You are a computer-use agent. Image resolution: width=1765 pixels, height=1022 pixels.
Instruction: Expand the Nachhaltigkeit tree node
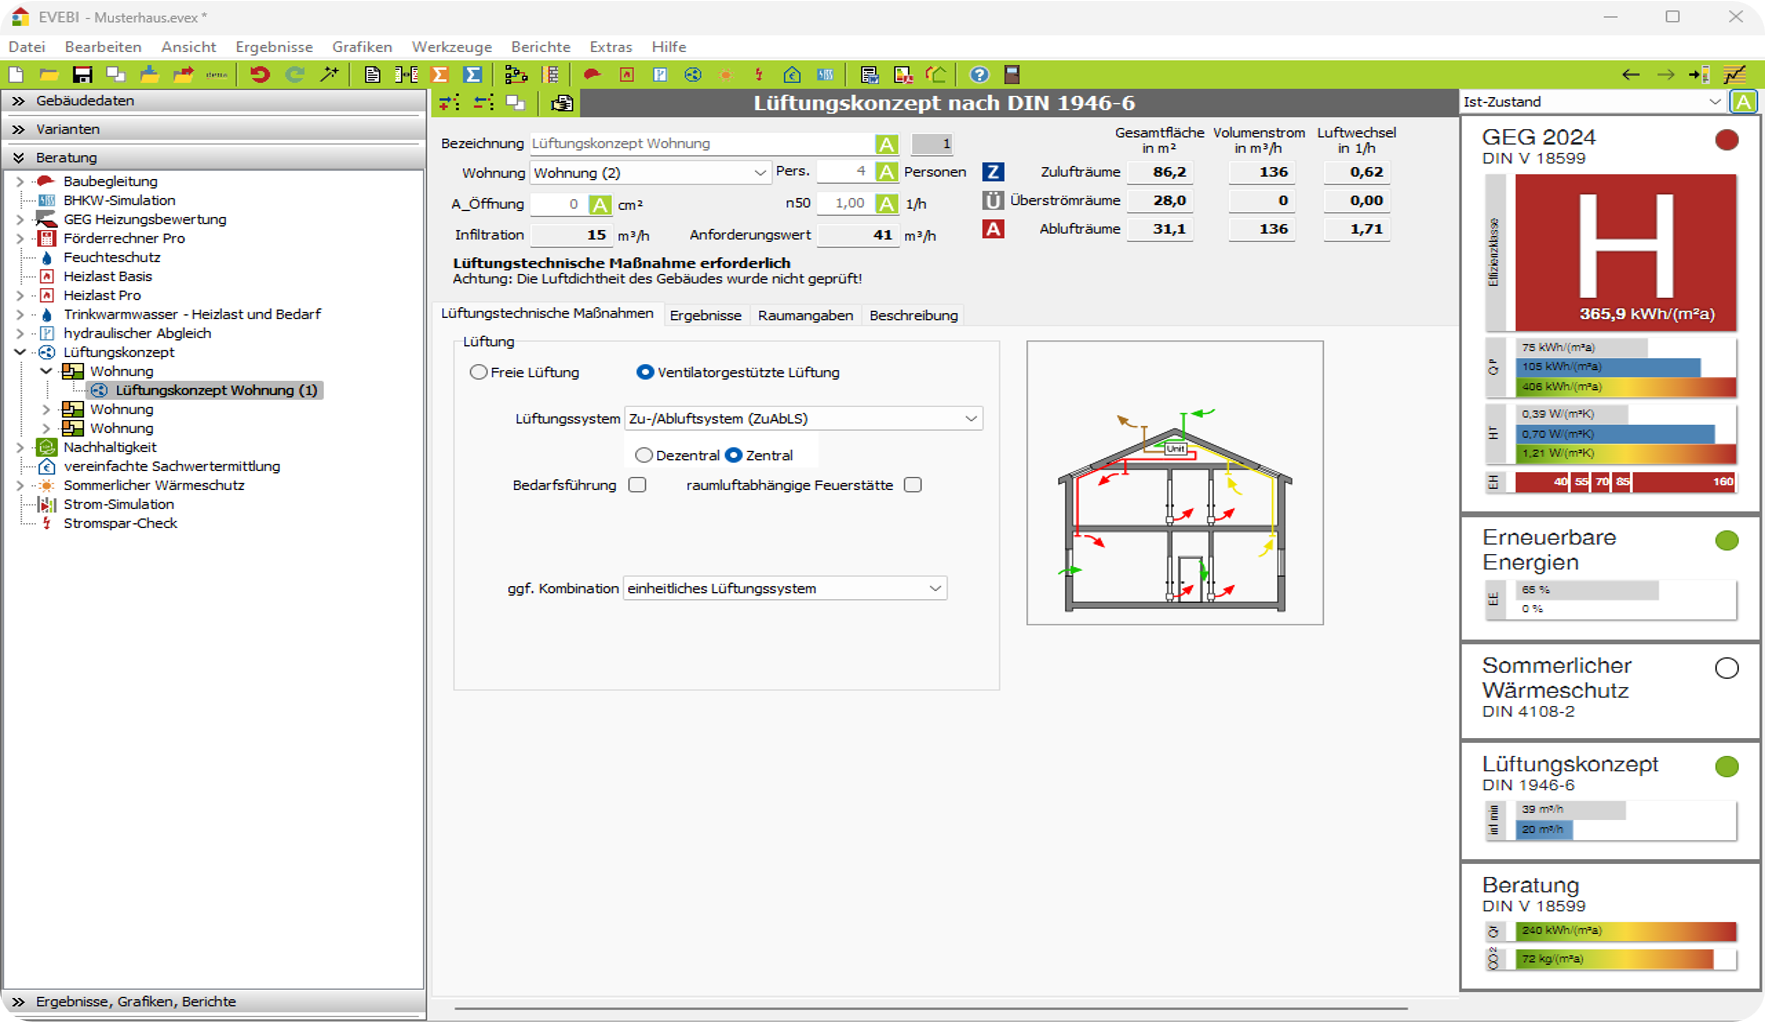20,447
